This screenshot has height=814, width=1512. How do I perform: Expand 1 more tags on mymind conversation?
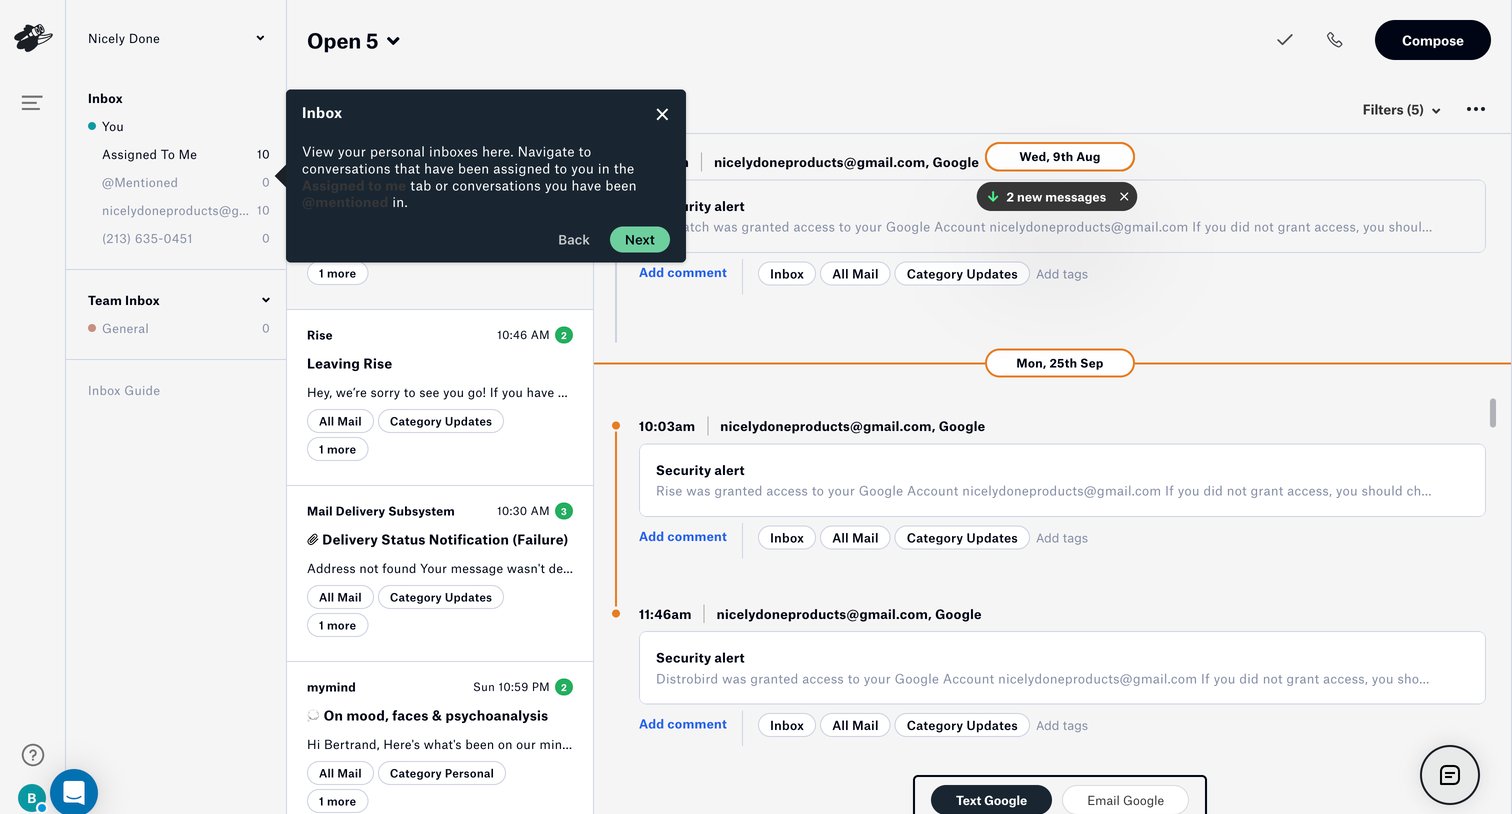[x=337, y=802]
